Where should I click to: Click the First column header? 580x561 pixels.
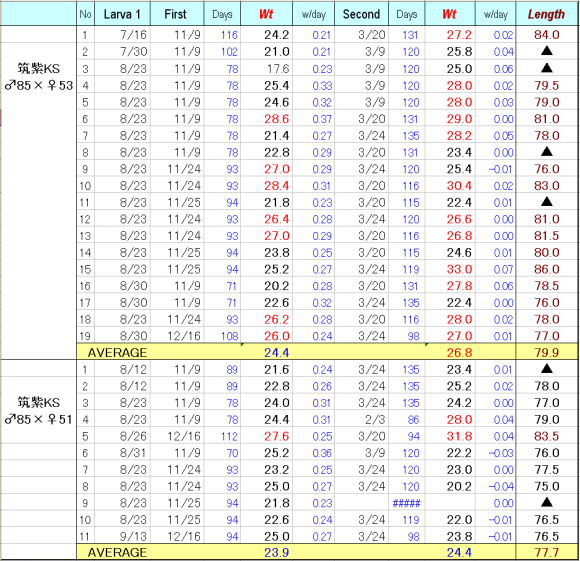click(176, 14)
